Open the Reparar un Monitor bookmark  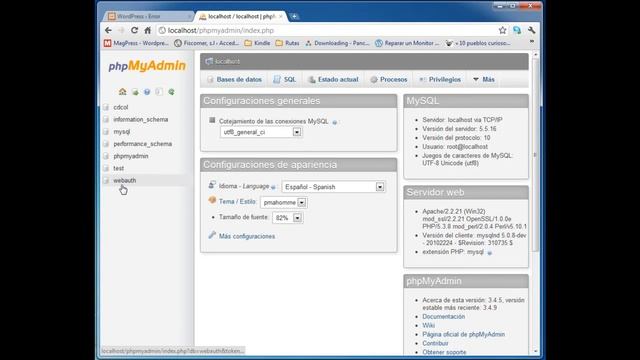(407, 43)
